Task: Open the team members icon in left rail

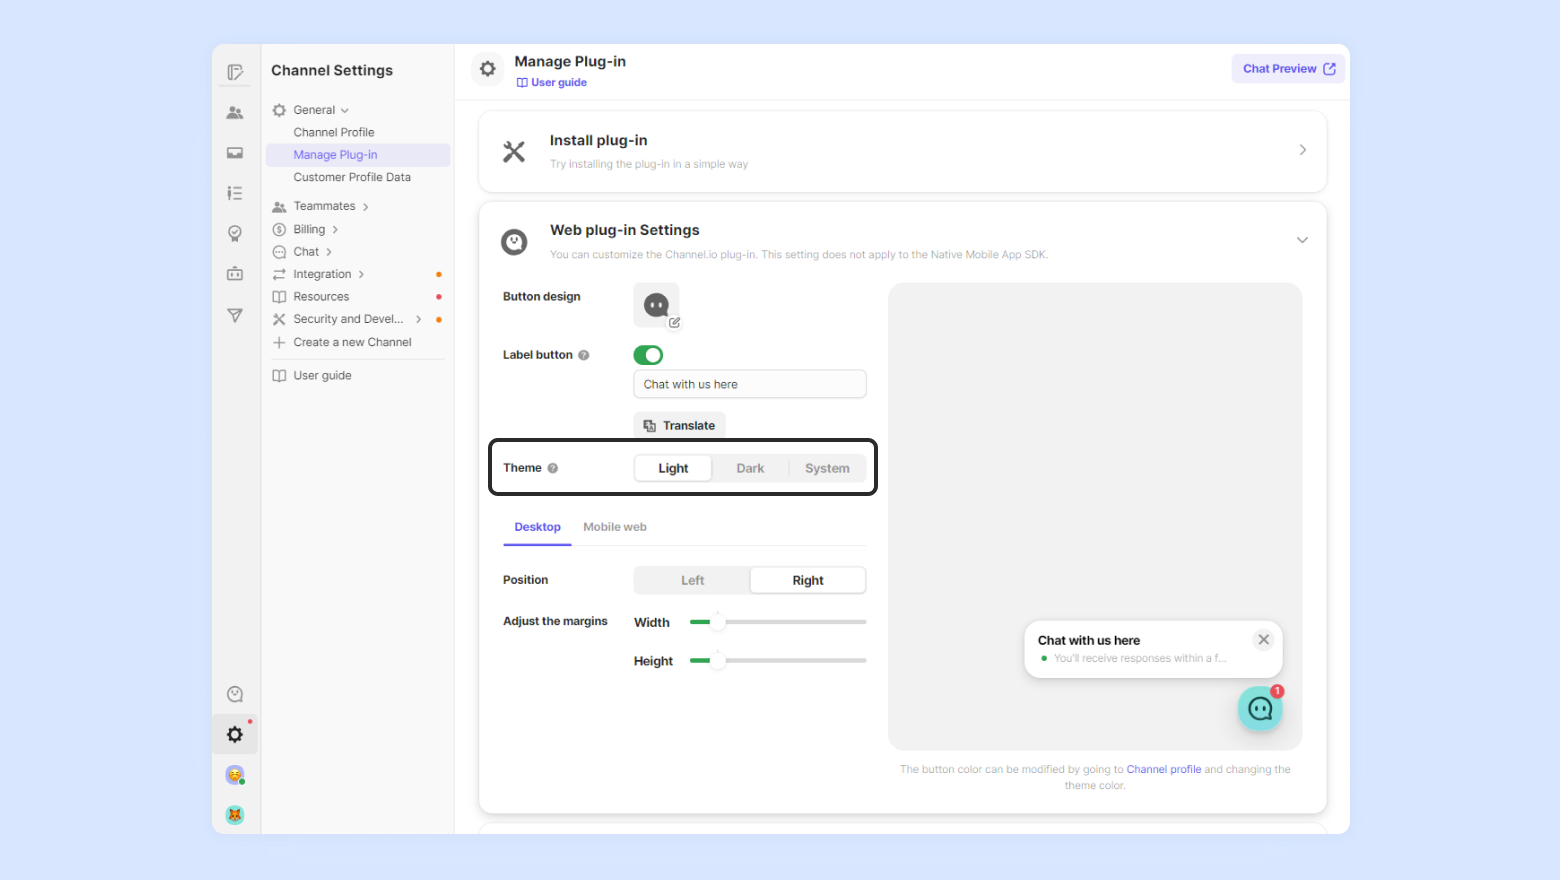Action: [x=235, y=113]
